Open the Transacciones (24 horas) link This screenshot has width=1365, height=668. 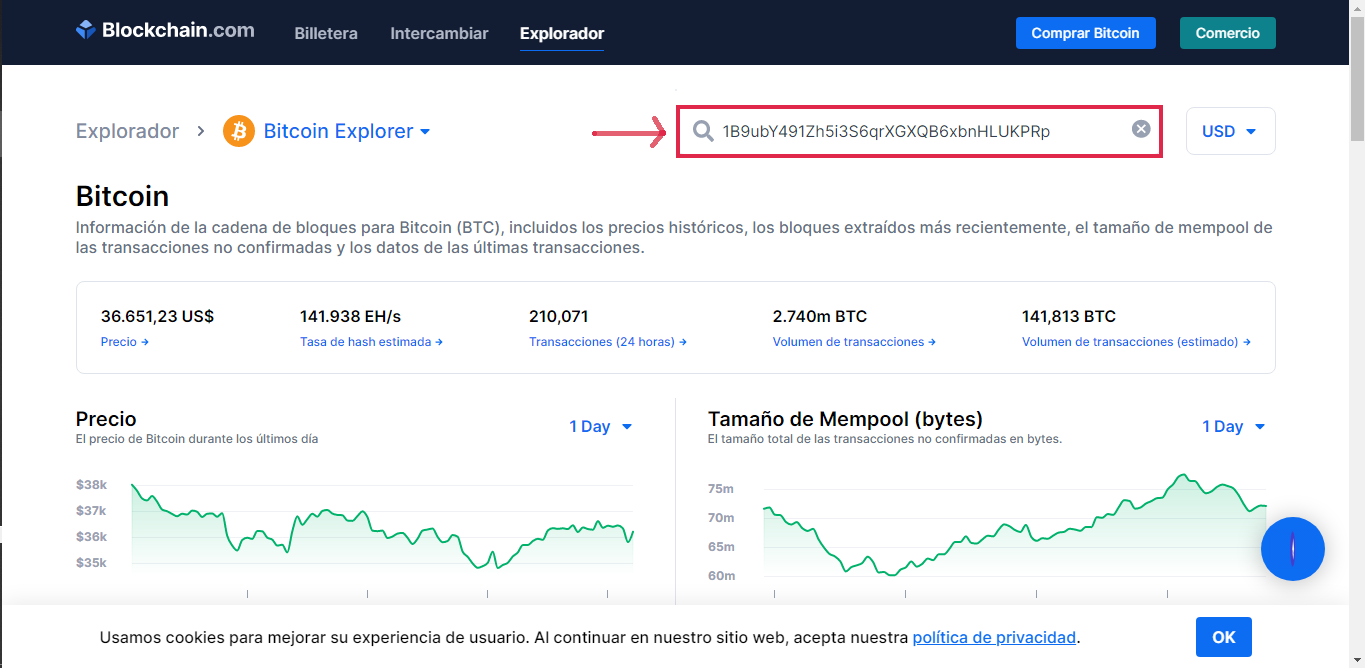(x=608, y=342)
